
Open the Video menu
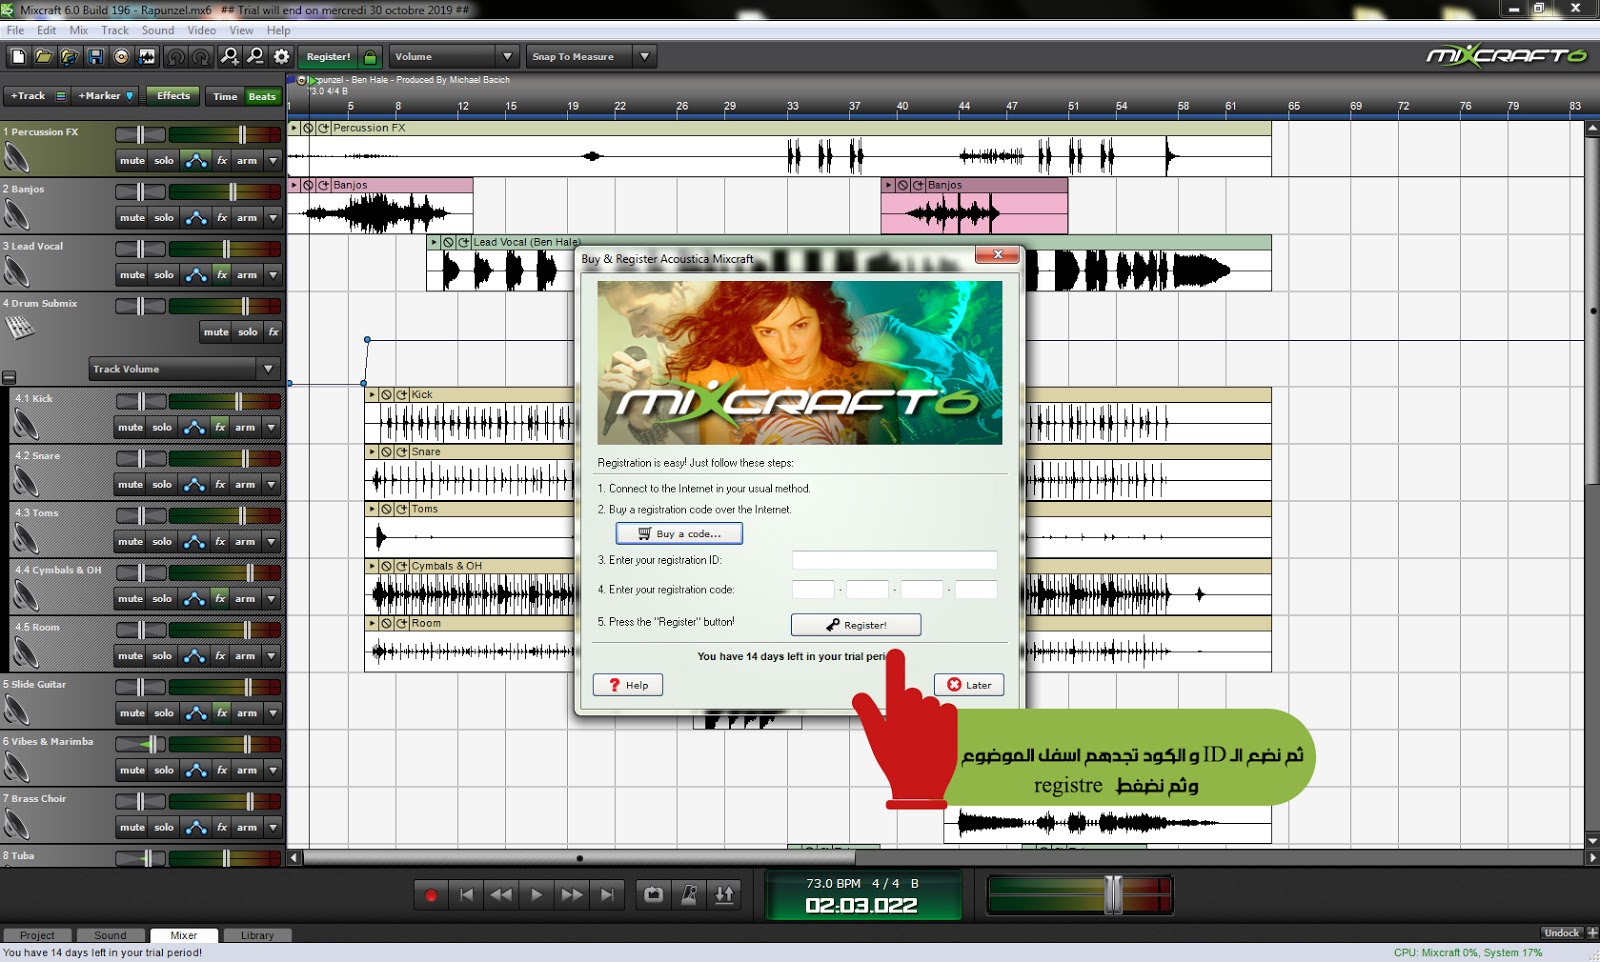coord(202,30)
